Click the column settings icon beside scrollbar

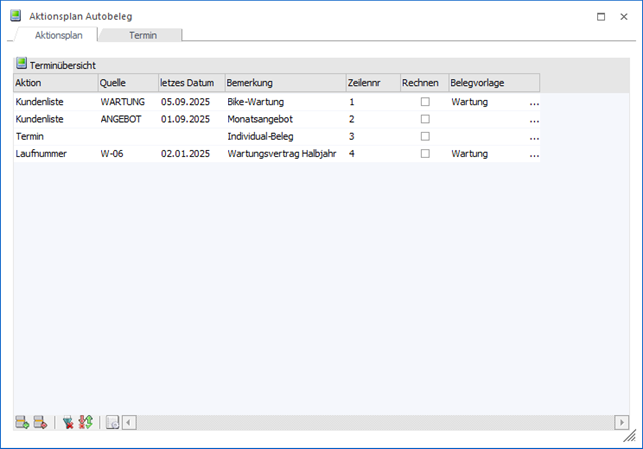[112, 422]
